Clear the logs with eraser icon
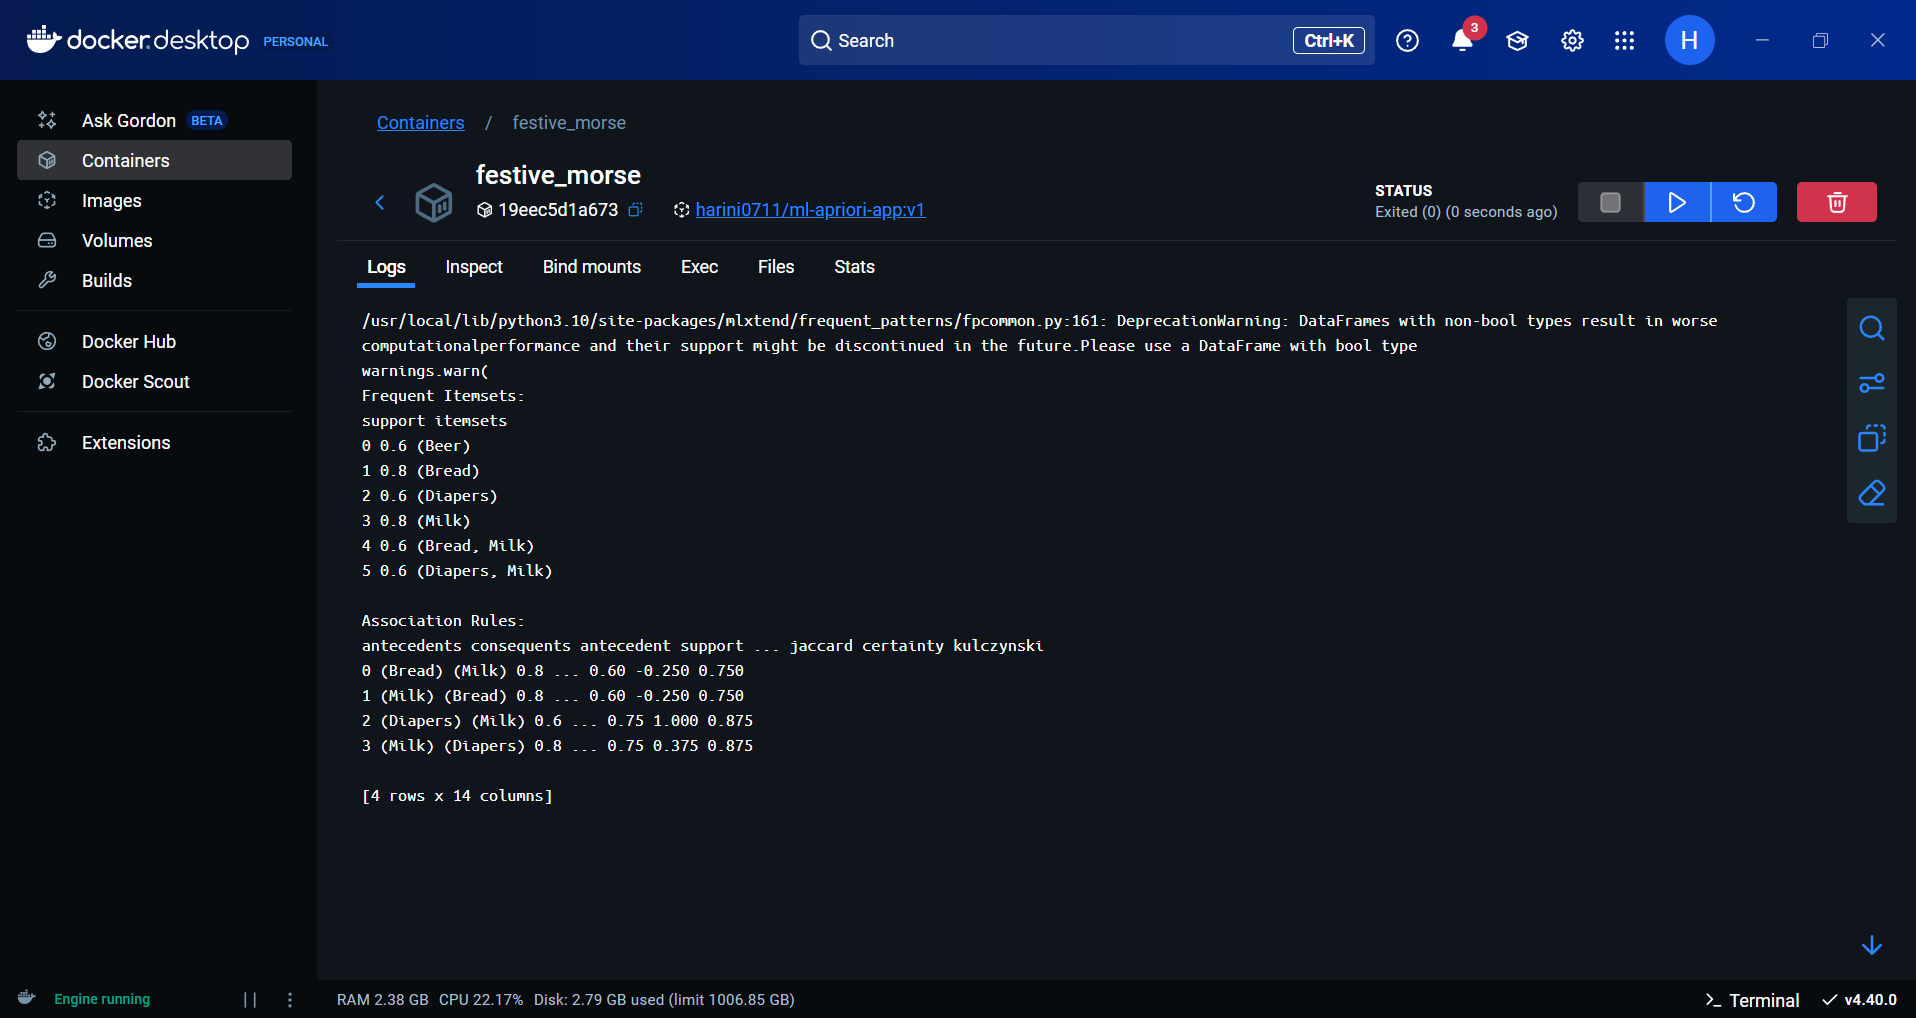 (x=1872, y=493)
